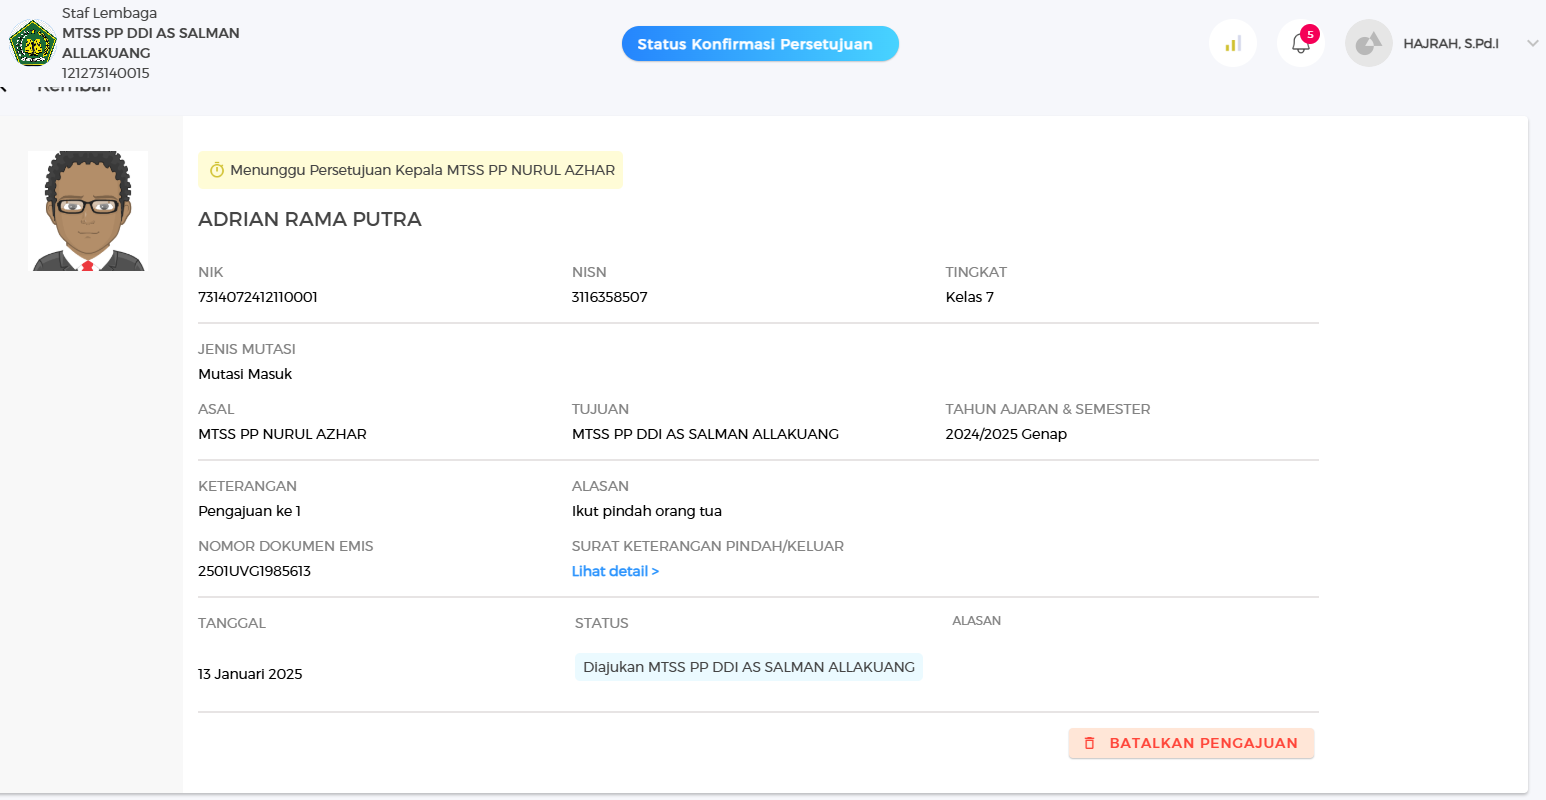Click the trash icon in Batalkan Pengajuan

point(1090,743)
